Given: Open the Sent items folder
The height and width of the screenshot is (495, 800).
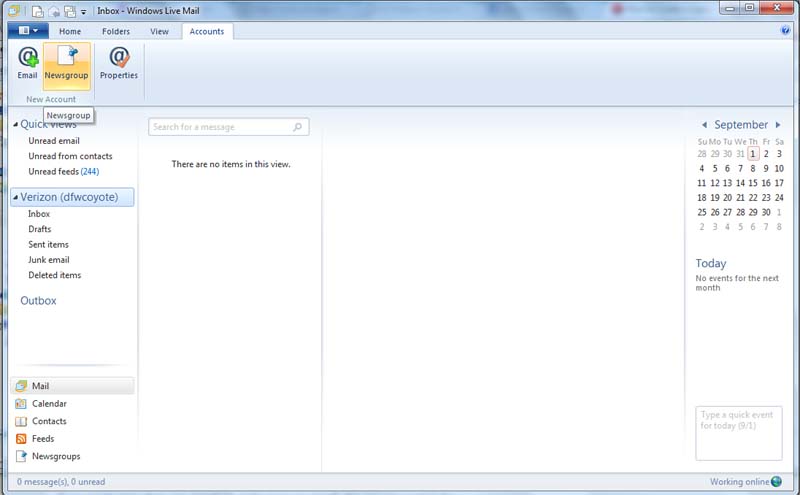Looking at the screenshot, I should pos(48,244).
